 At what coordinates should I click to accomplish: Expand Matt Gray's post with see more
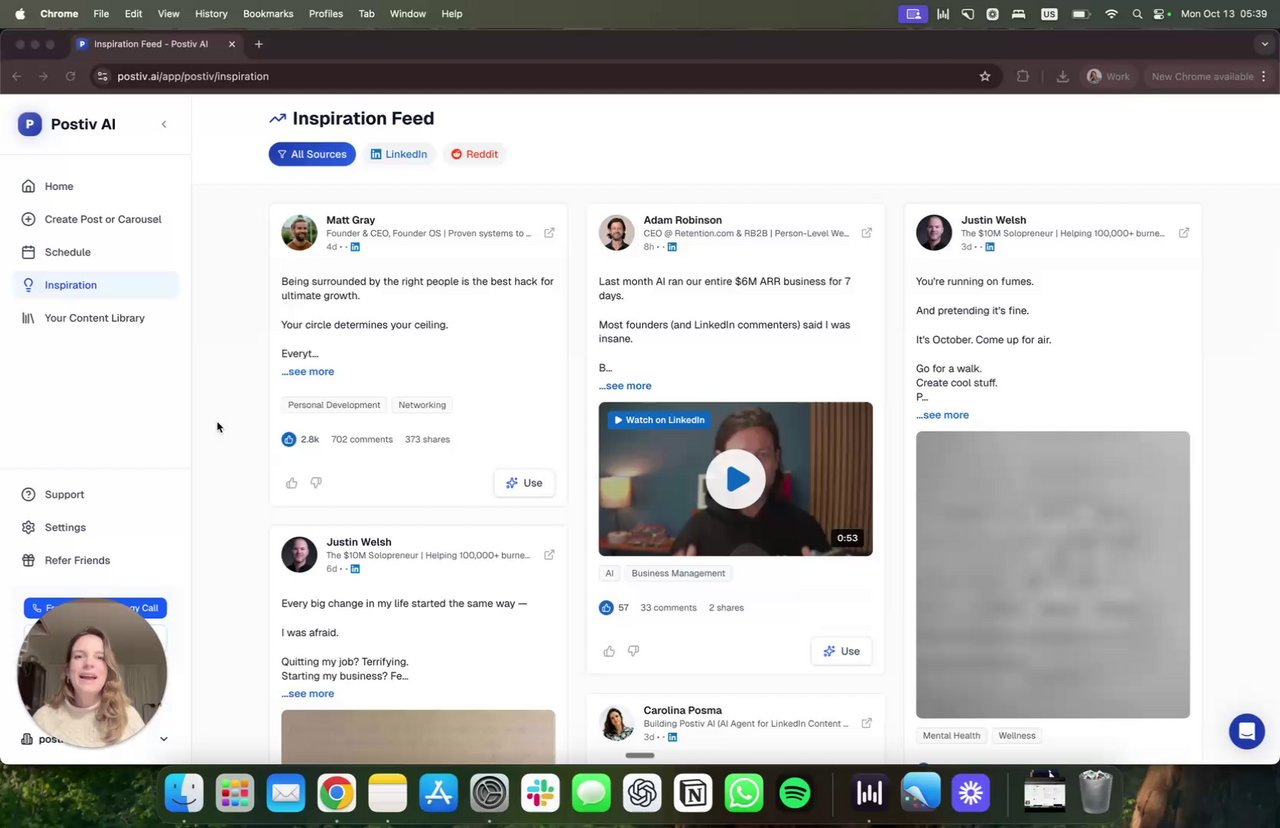[308, 371]
